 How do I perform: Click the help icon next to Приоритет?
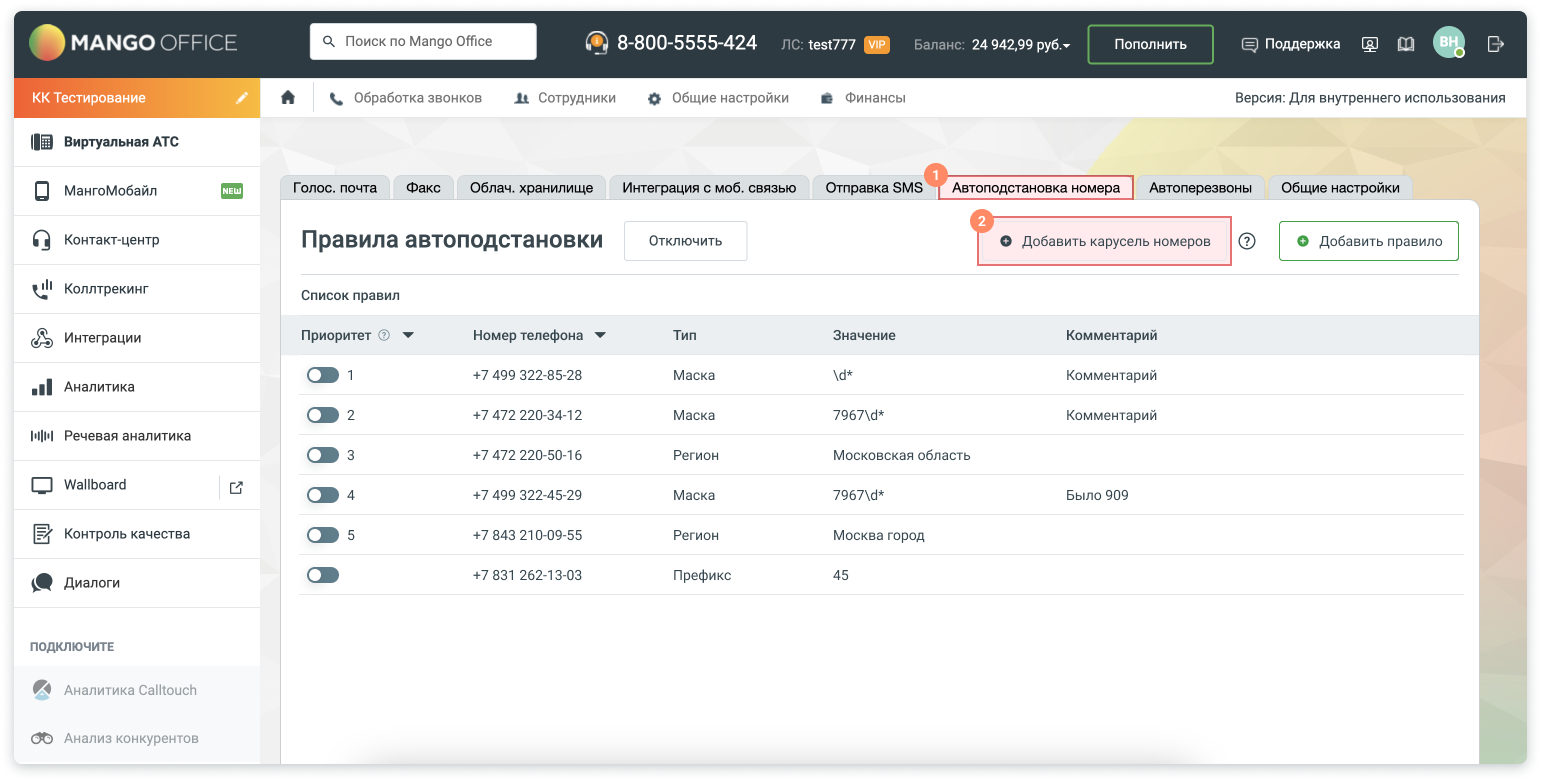click(x=384, y=335)
